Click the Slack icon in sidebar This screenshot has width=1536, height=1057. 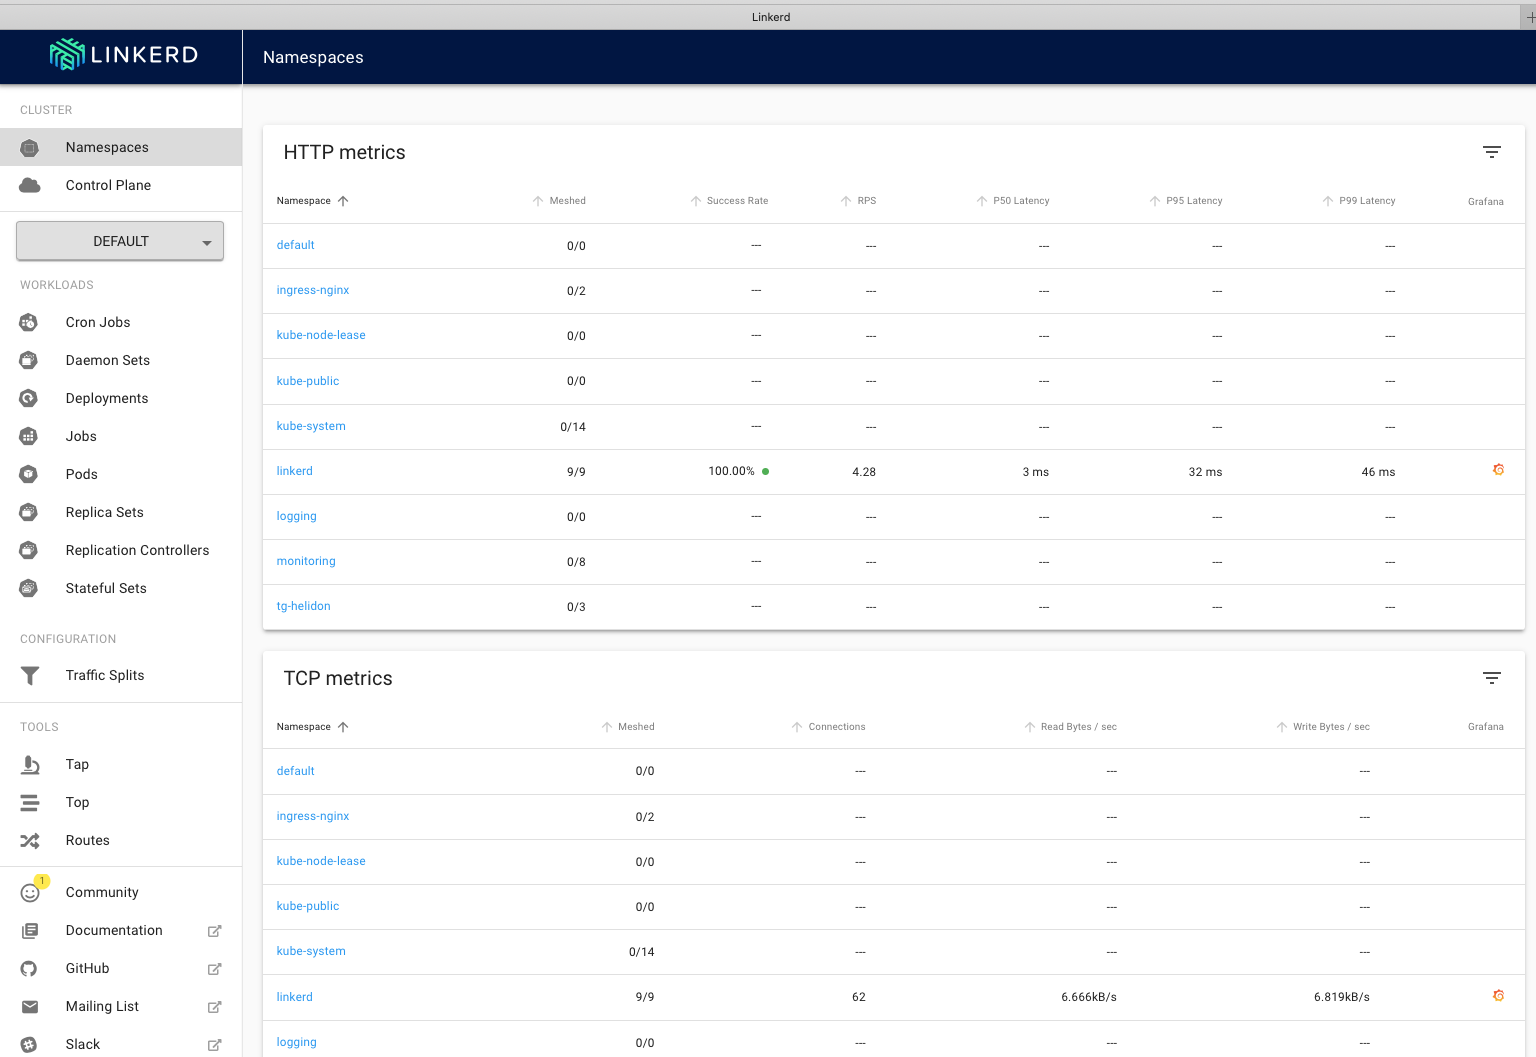[29, 1045]
